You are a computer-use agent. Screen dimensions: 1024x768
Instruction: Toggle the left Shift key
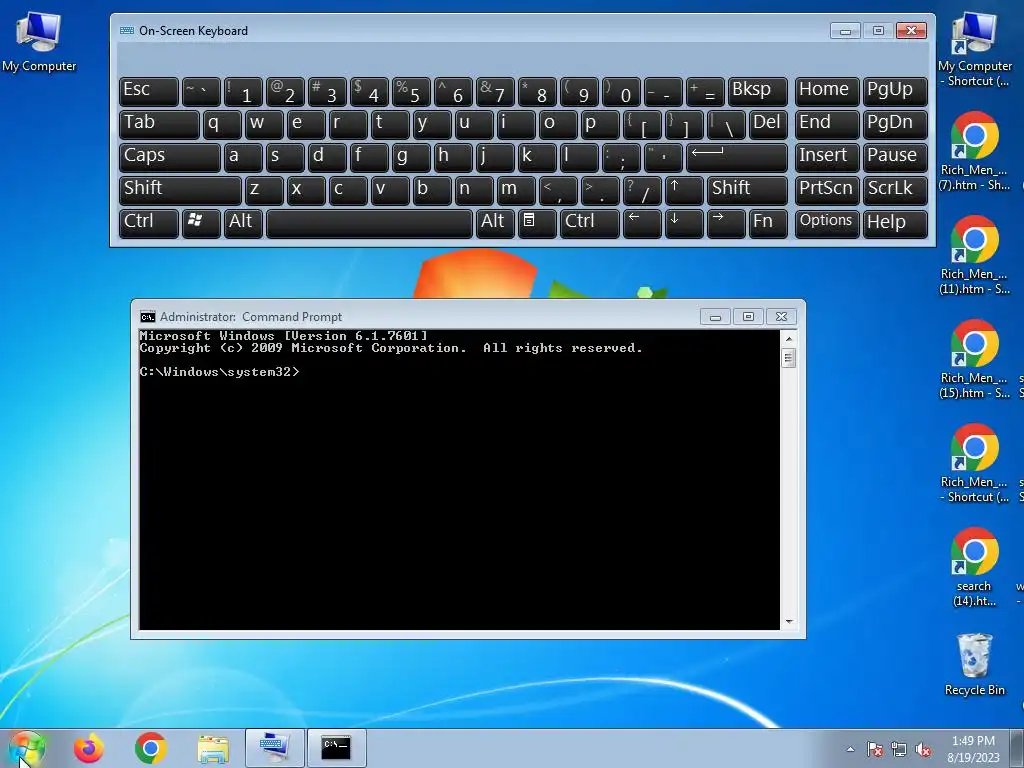pos(180,189)
